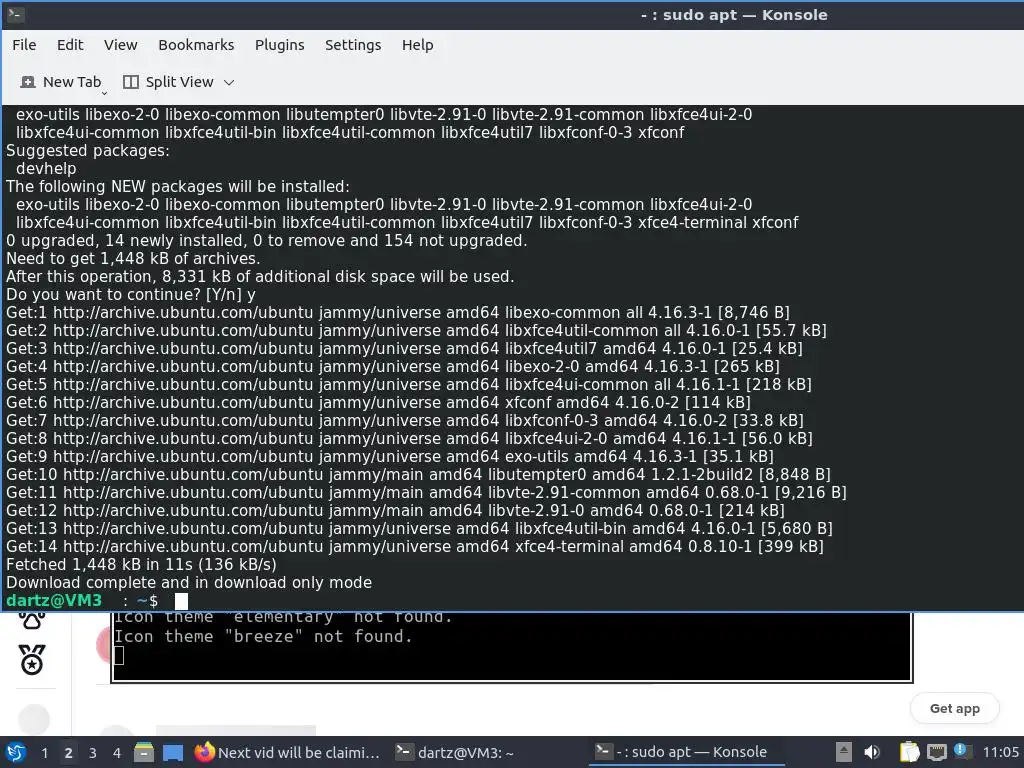Screen dimensions: 1024x768
Task: Click the removable media eject tray icon
Action: click(x=844, y=752)
